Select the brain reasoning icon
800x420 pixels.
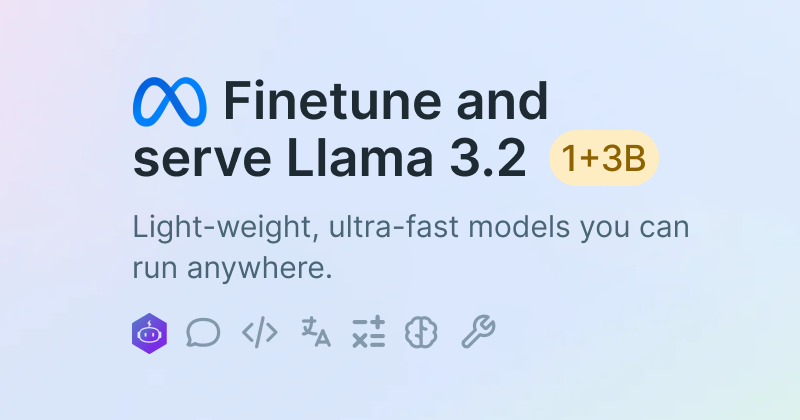point(422,333)
